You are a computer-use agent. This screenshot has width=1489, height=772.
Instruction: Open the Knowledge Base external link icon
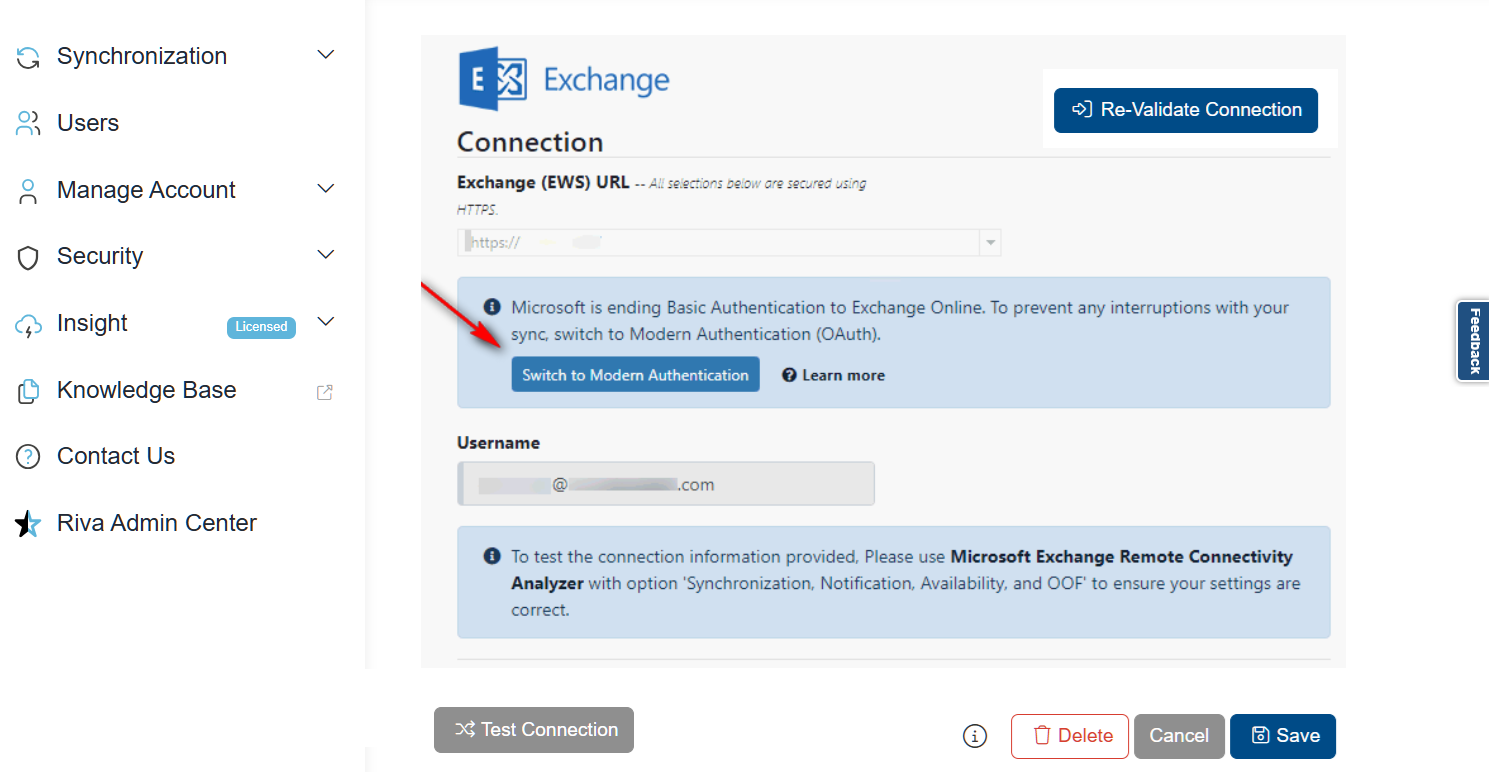click(324, 392)
